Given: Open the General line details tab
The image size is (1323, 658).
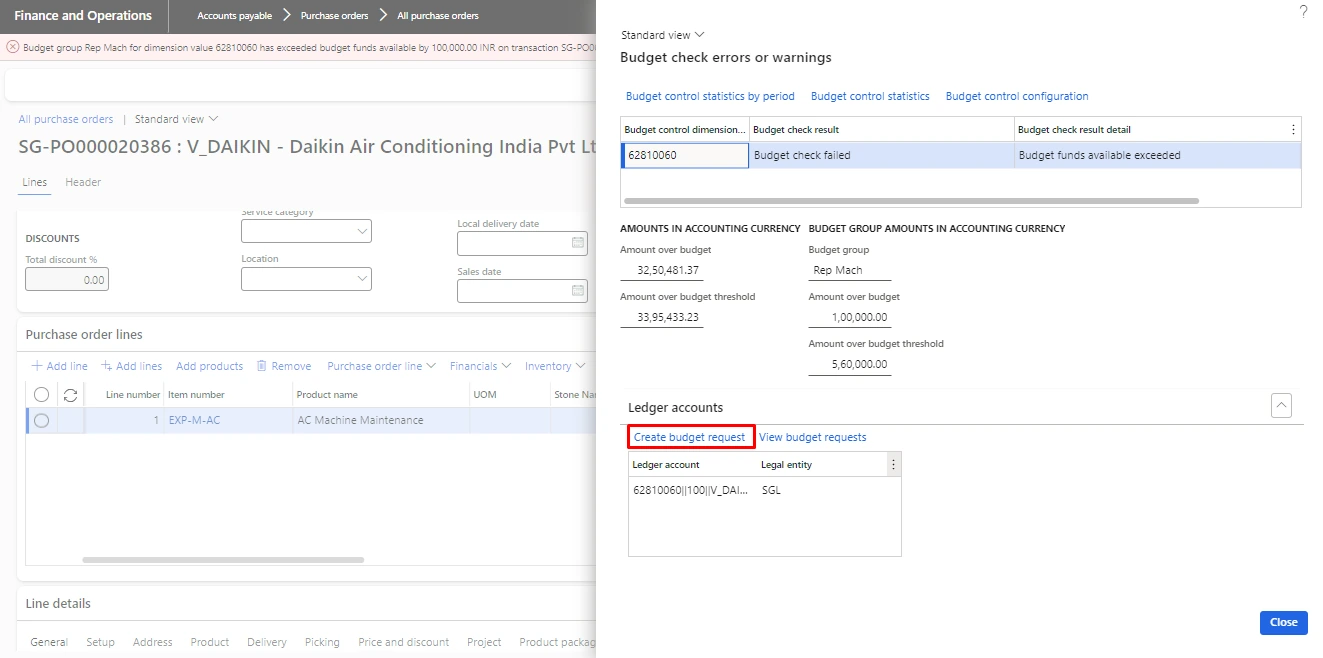Looking at the screenshot, I should click(49, 642).
